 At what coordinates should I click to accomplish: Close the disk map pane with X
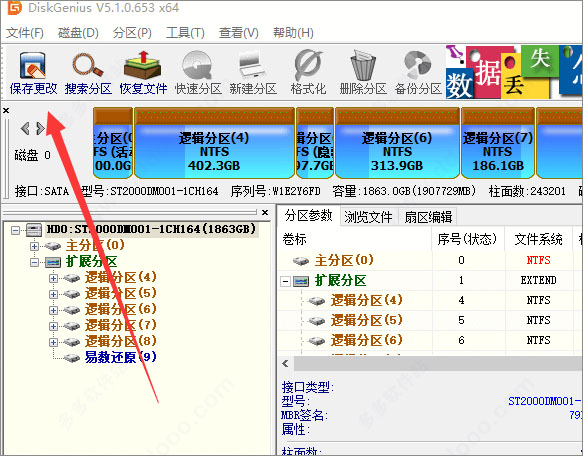pyautogui.click(x=6, y=110)
